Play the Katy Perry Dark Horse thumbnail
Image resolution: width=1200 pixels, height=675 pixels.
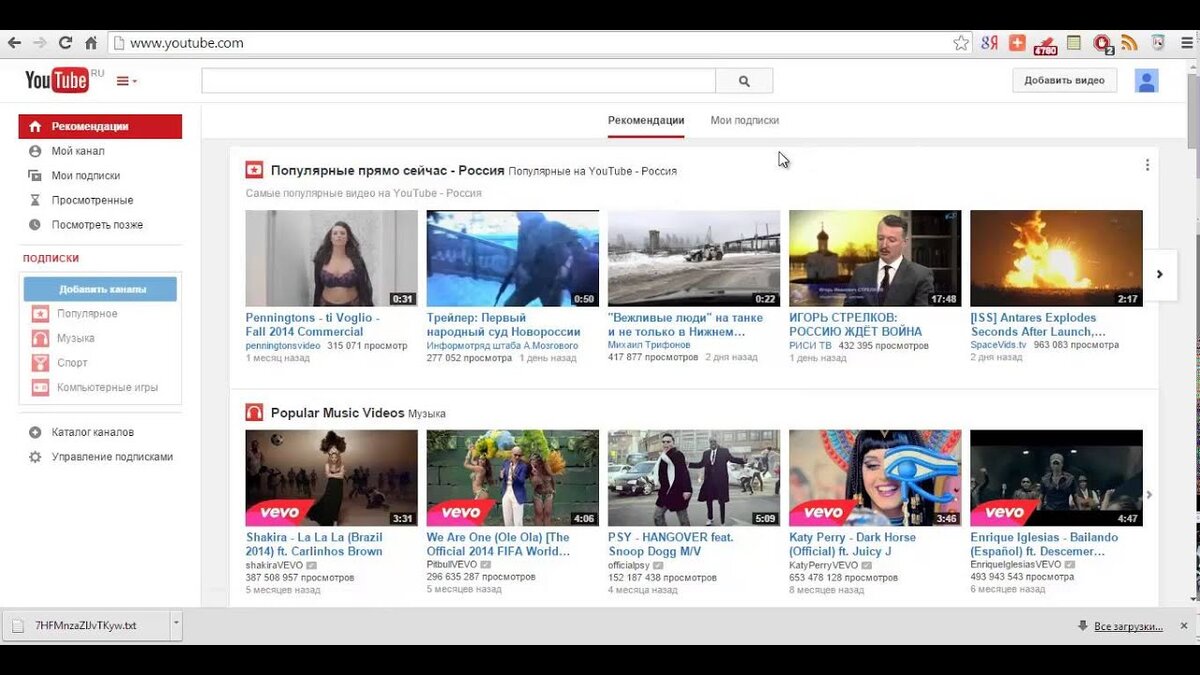(875, 478)
